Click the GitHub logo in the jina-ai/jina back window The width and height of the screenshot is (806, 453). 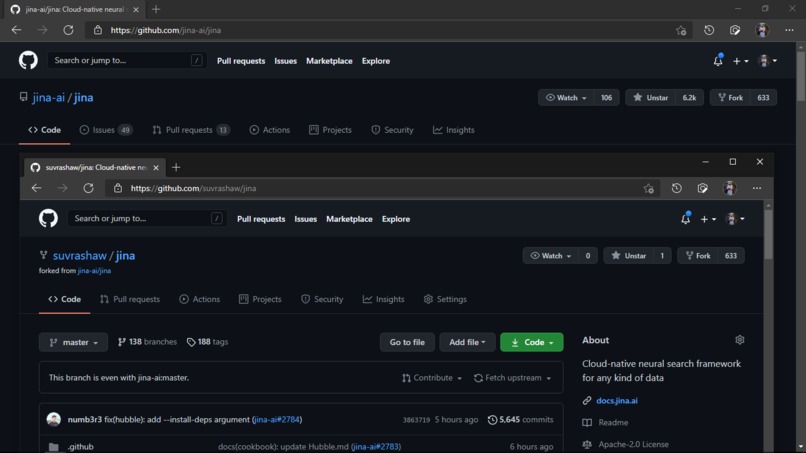(x=28, y=61)
